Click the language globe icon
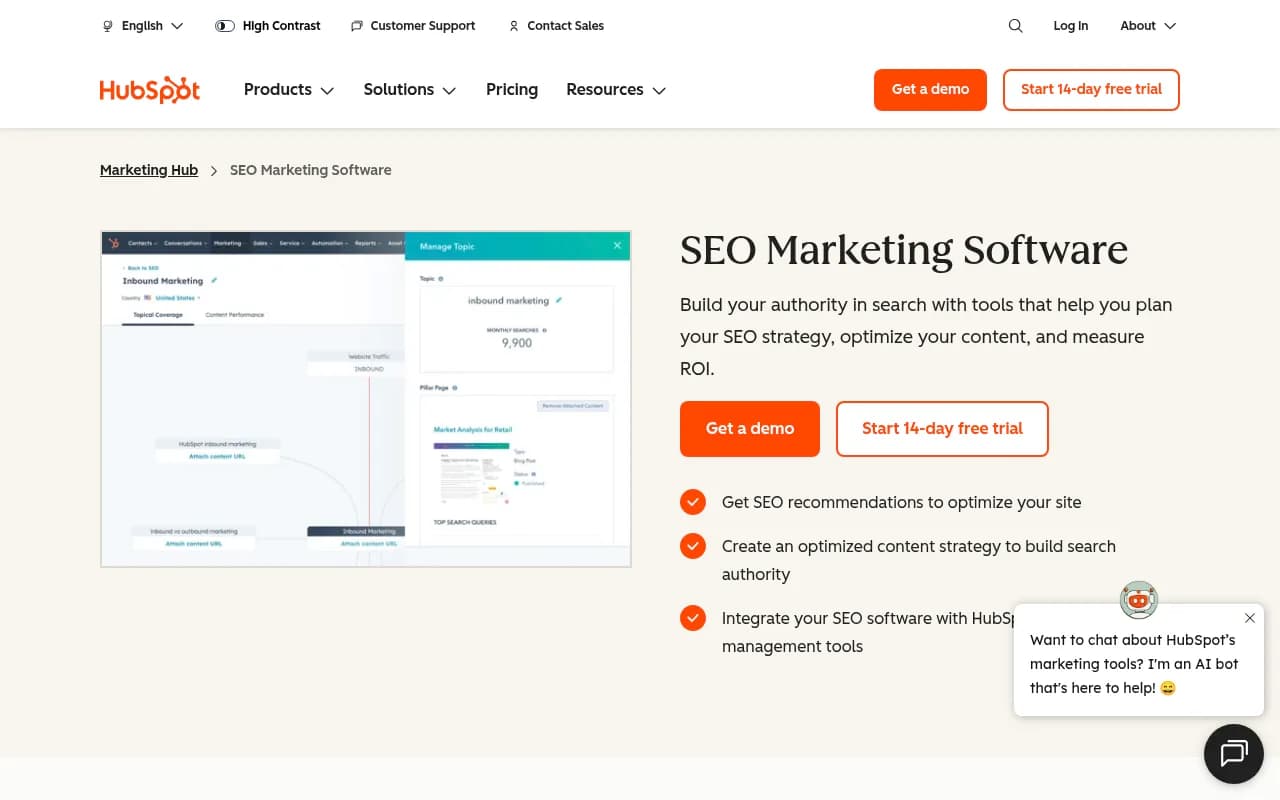 pyautogui.click(x=107, y=25)
